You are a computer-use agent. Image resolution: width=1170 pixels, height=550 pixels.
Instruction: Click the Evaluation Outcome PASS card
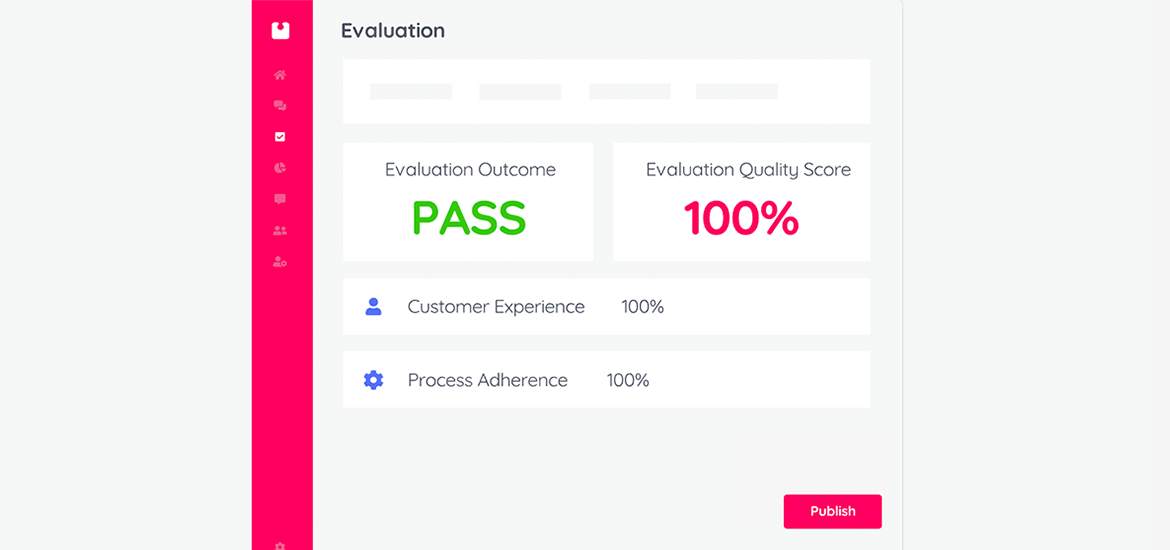(x=469, y=202)
